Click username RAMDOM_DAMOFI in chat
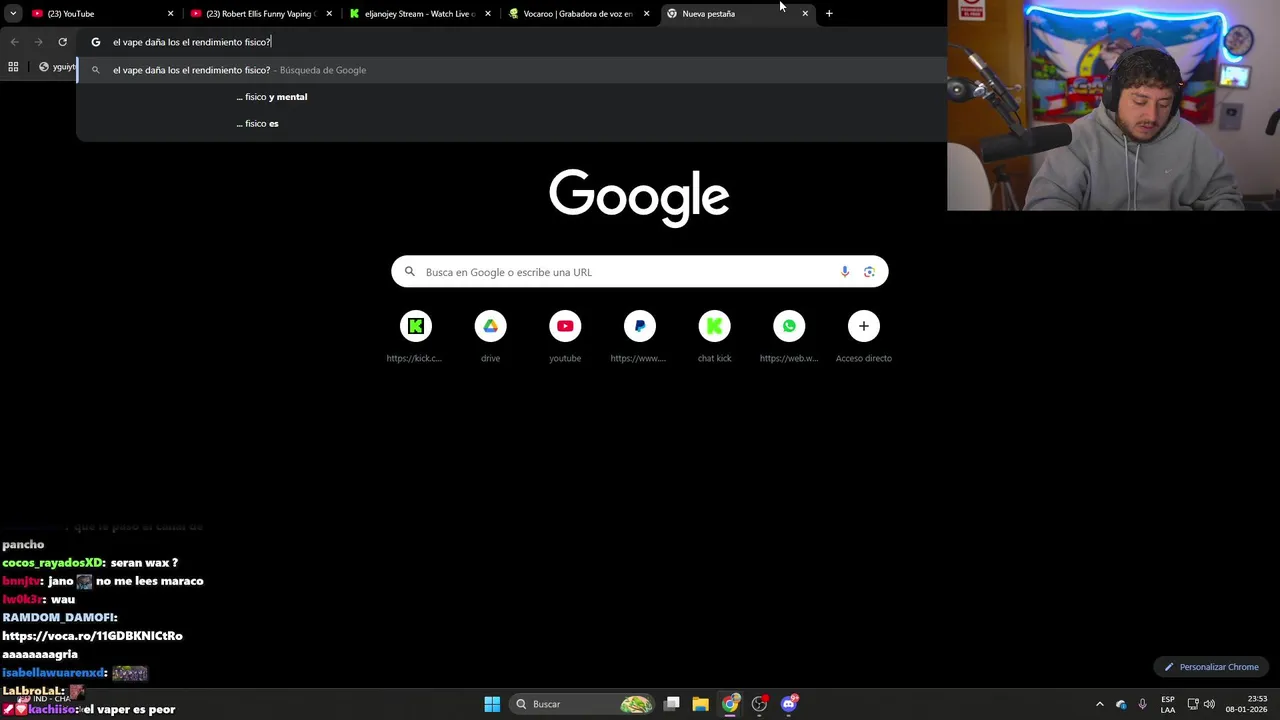Viewport: 1280px width, 720px height. pos(59,618)
